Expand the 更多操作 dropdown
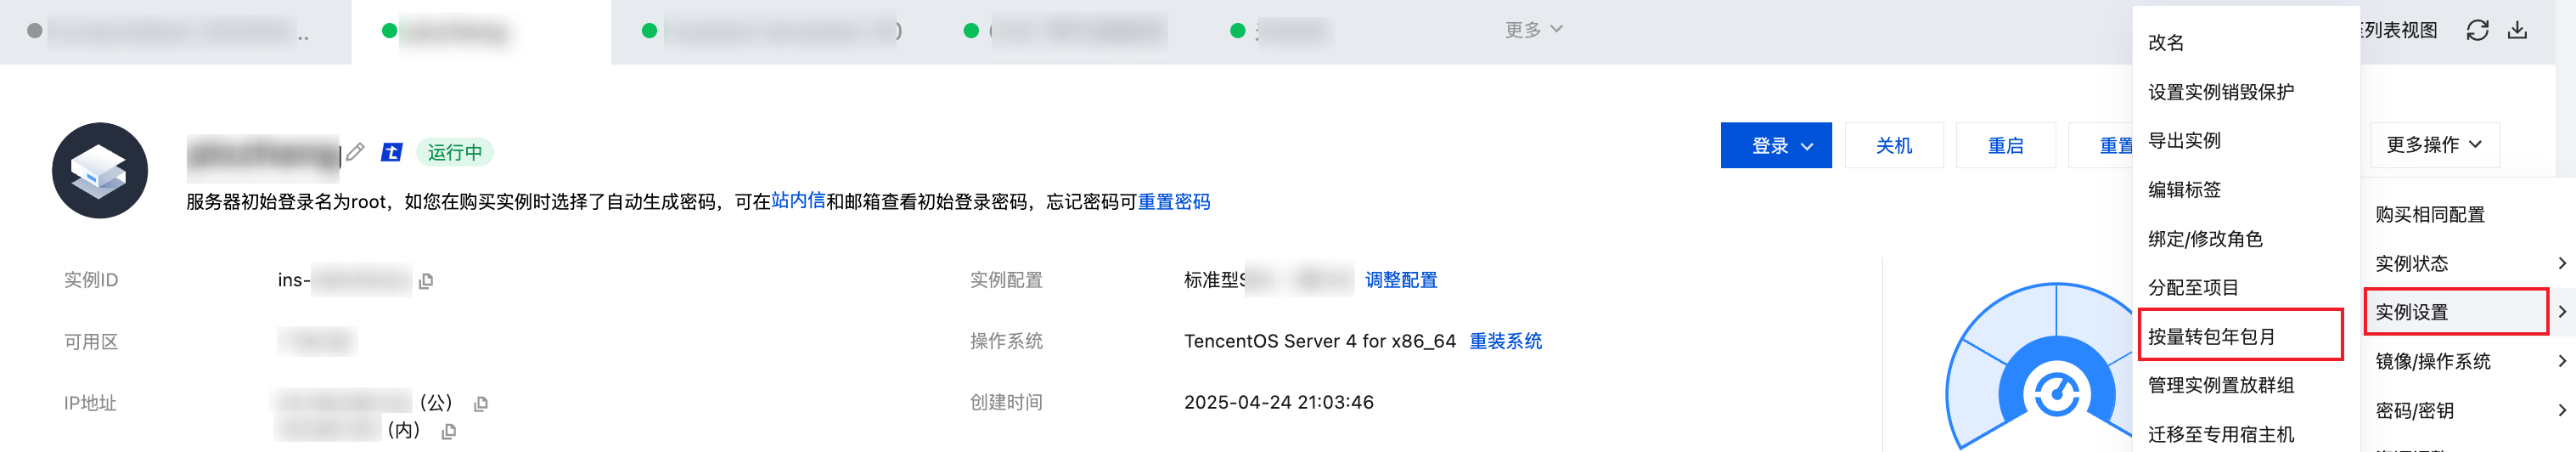Screen dimensions: 2576x452 pyautogui.click(x=2434, y=145)
